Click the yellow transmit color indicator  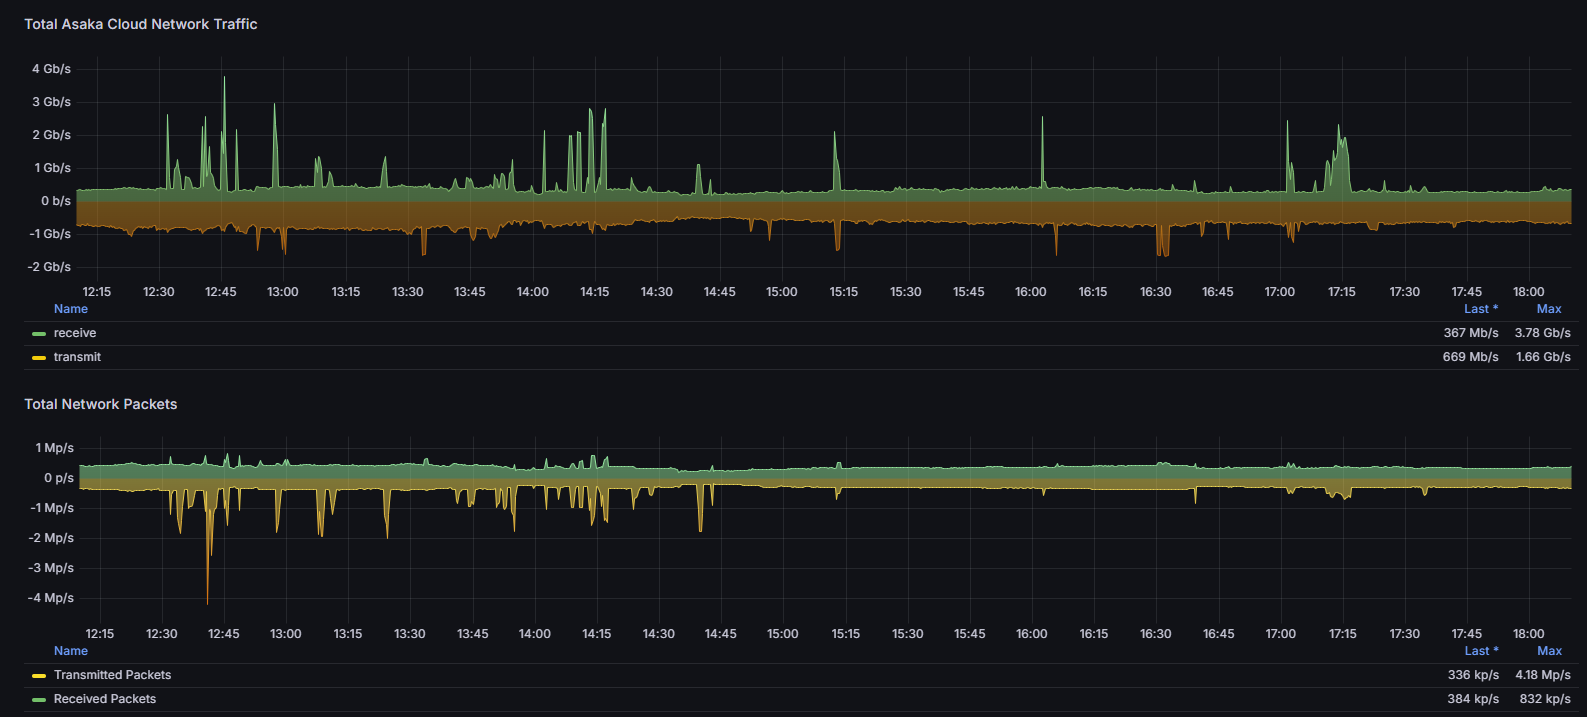coord(39,358)
